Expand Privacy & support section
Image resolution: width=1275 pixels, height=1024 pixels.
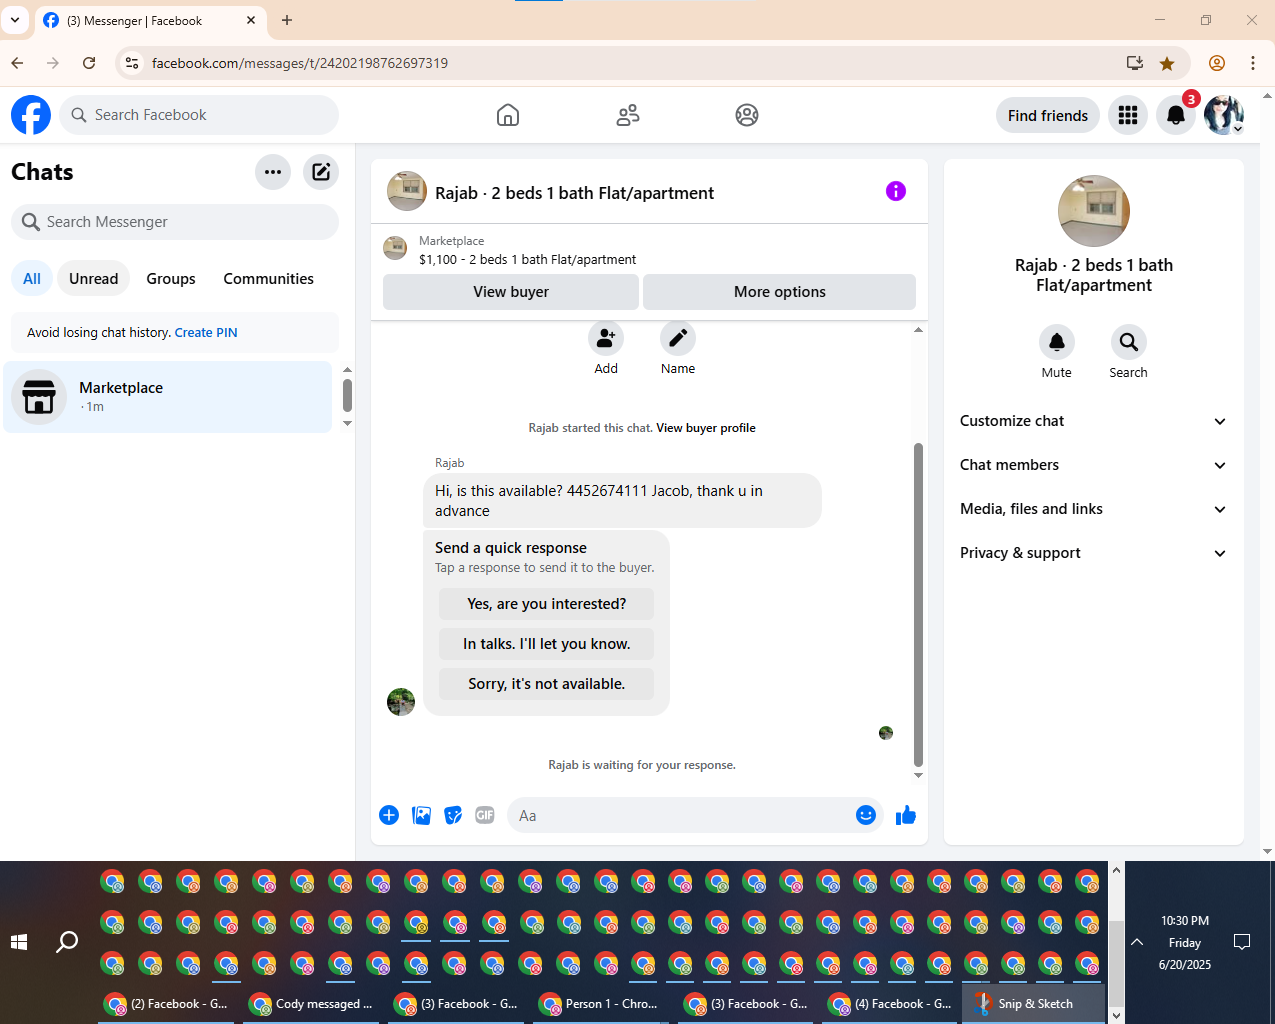point(1094,553)
